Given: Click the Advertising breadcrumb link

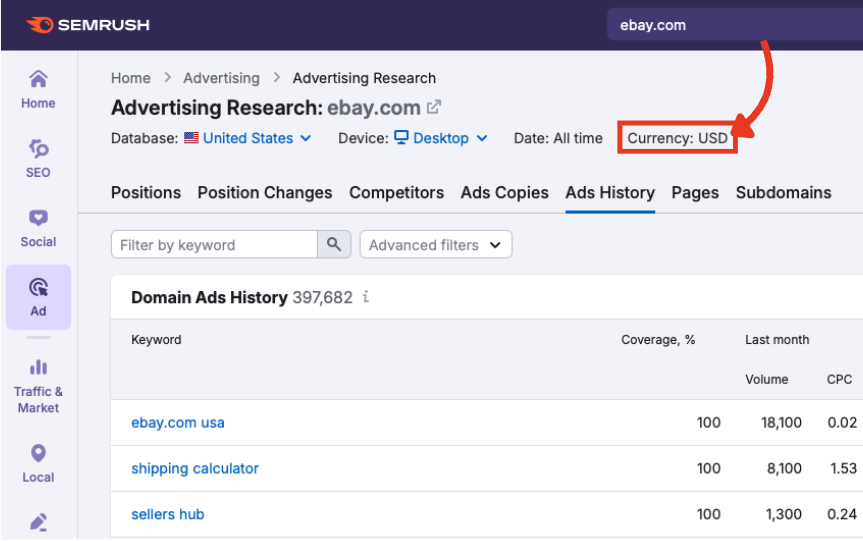Looking at the screenshot, I should click(221, 78).
